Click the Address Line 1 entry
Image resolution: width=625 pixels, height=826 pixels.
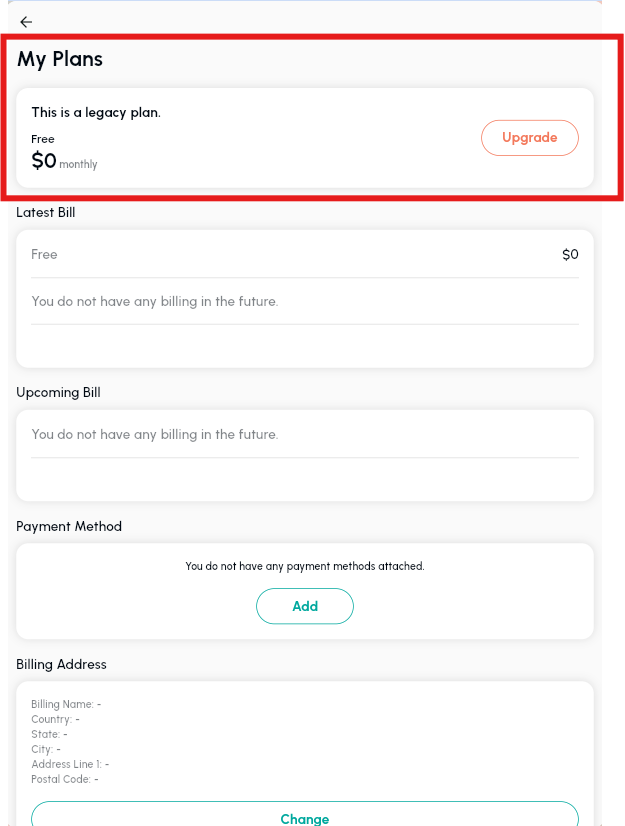coord(70,764)
